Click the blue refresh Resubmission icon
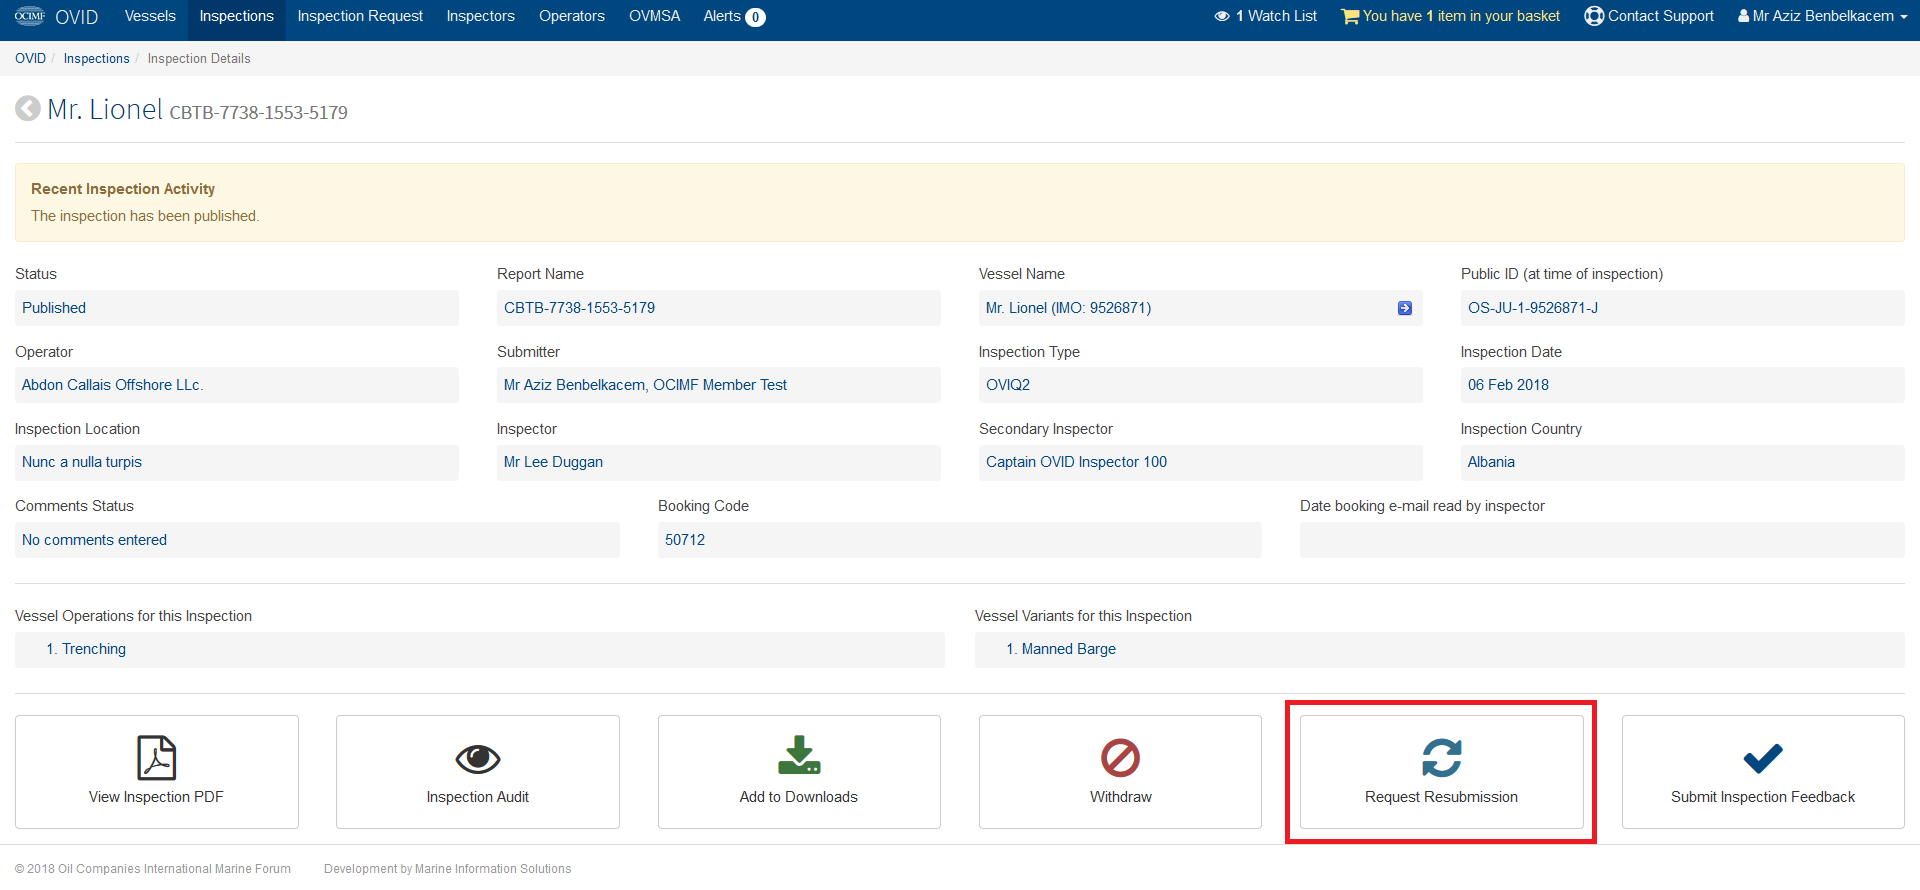The image size is (1920, 890). pos(1442,758)
